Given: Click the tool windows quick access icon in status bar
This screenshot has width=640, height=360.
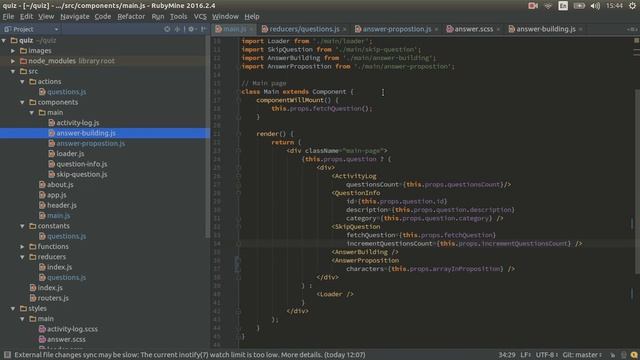Looking at the screenshot, I should point(7,355).
